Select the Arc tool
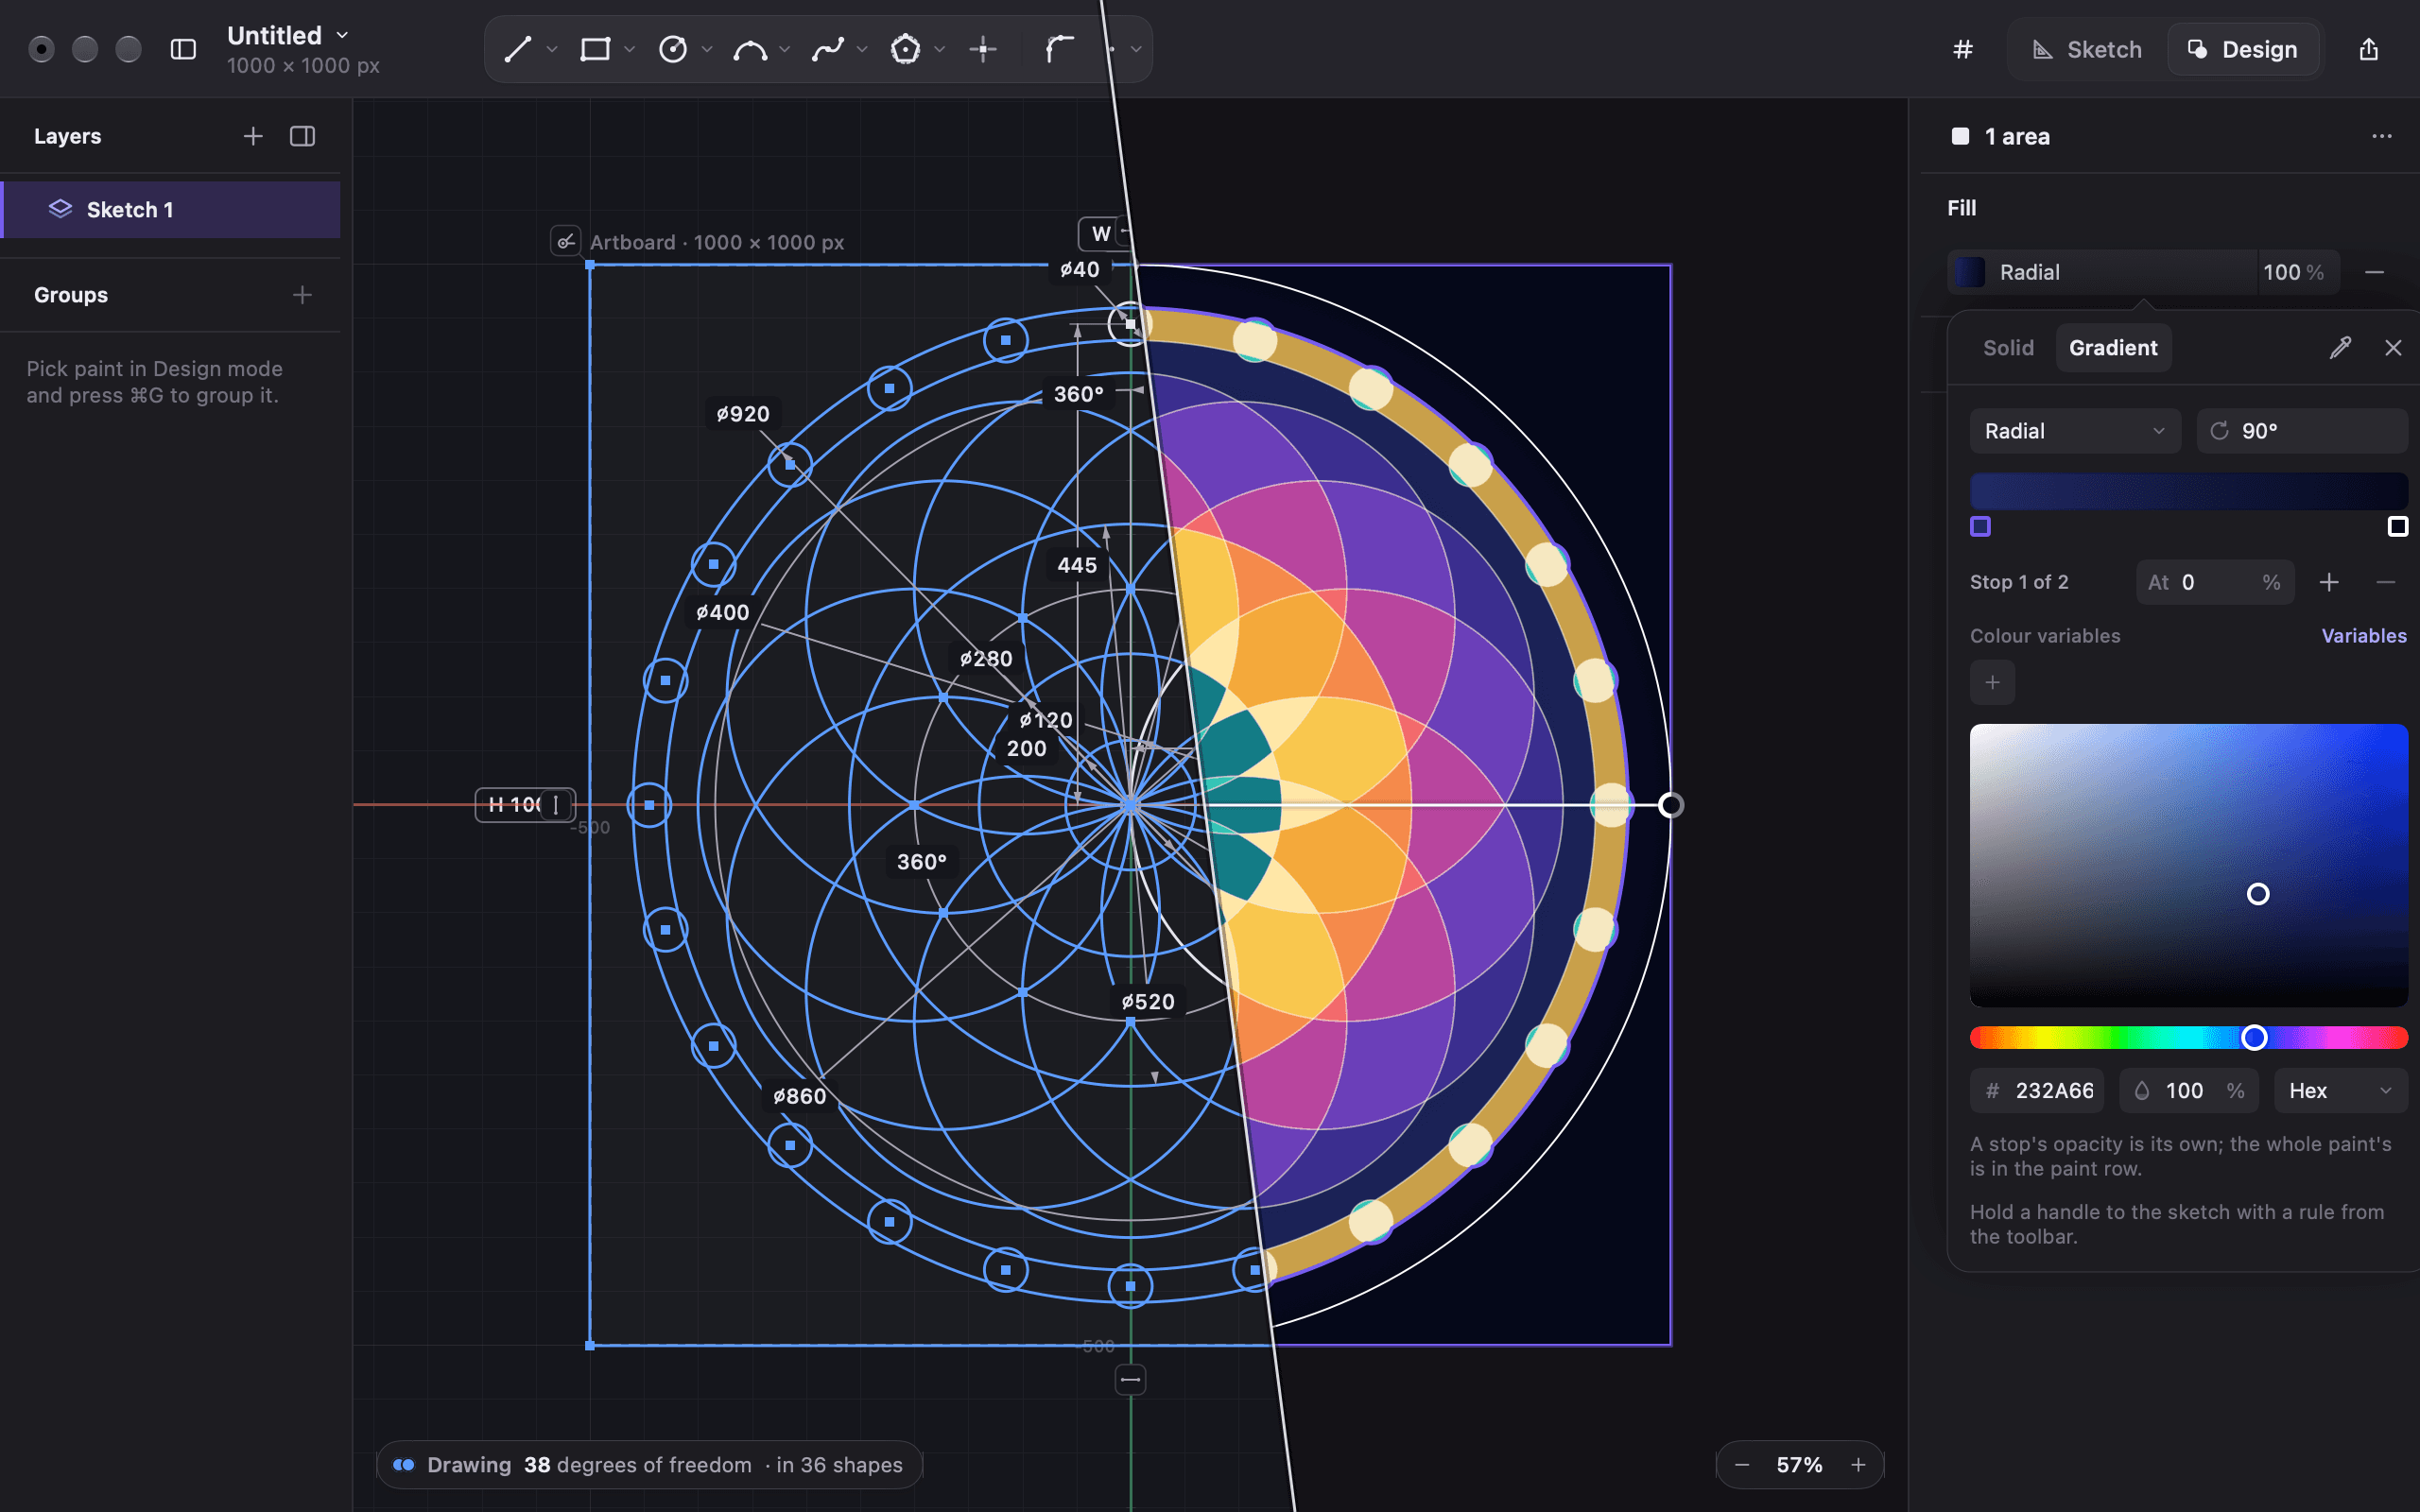Screen dimensions: 2420x1512 click(x=750, y=49)
